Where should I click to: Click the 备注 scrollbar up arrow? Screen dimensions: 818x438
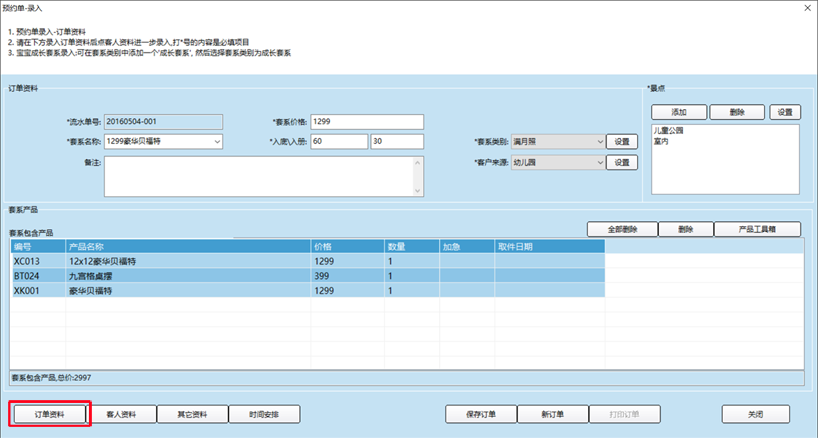pyautogui.click(x=417, y=162)
